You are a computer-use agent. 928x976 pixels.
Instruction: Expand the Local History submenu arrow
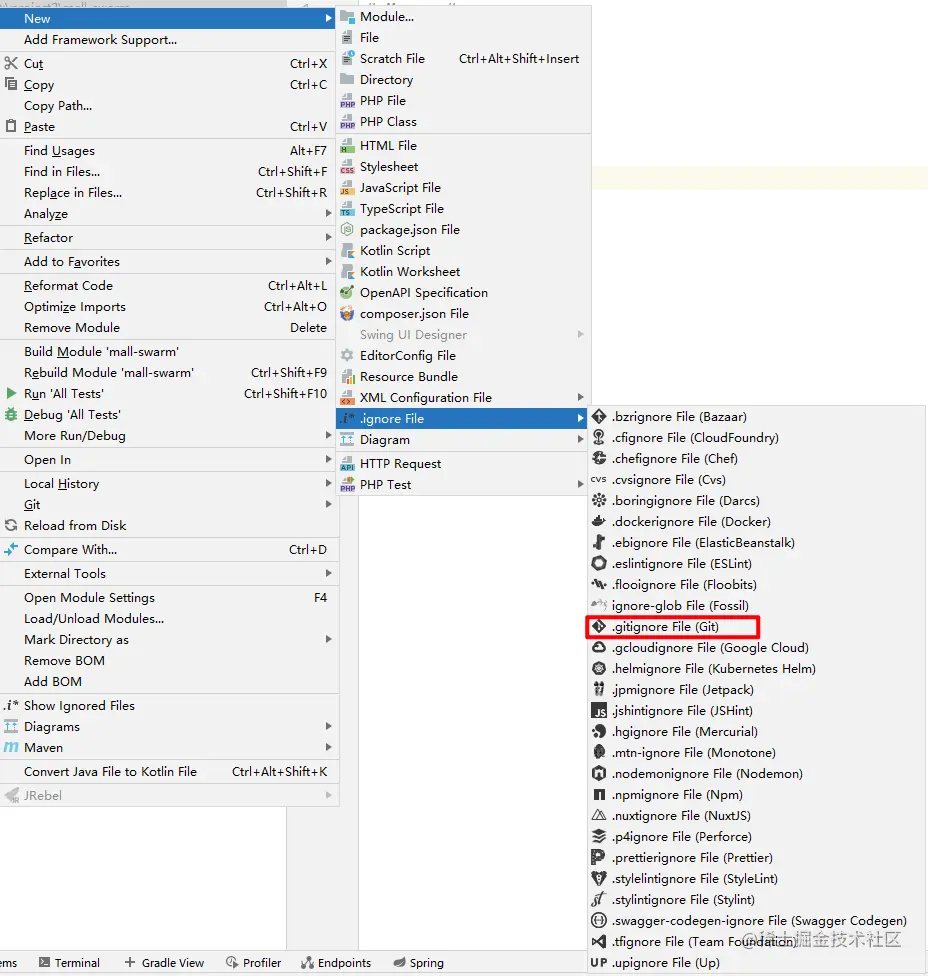point(329,483)
